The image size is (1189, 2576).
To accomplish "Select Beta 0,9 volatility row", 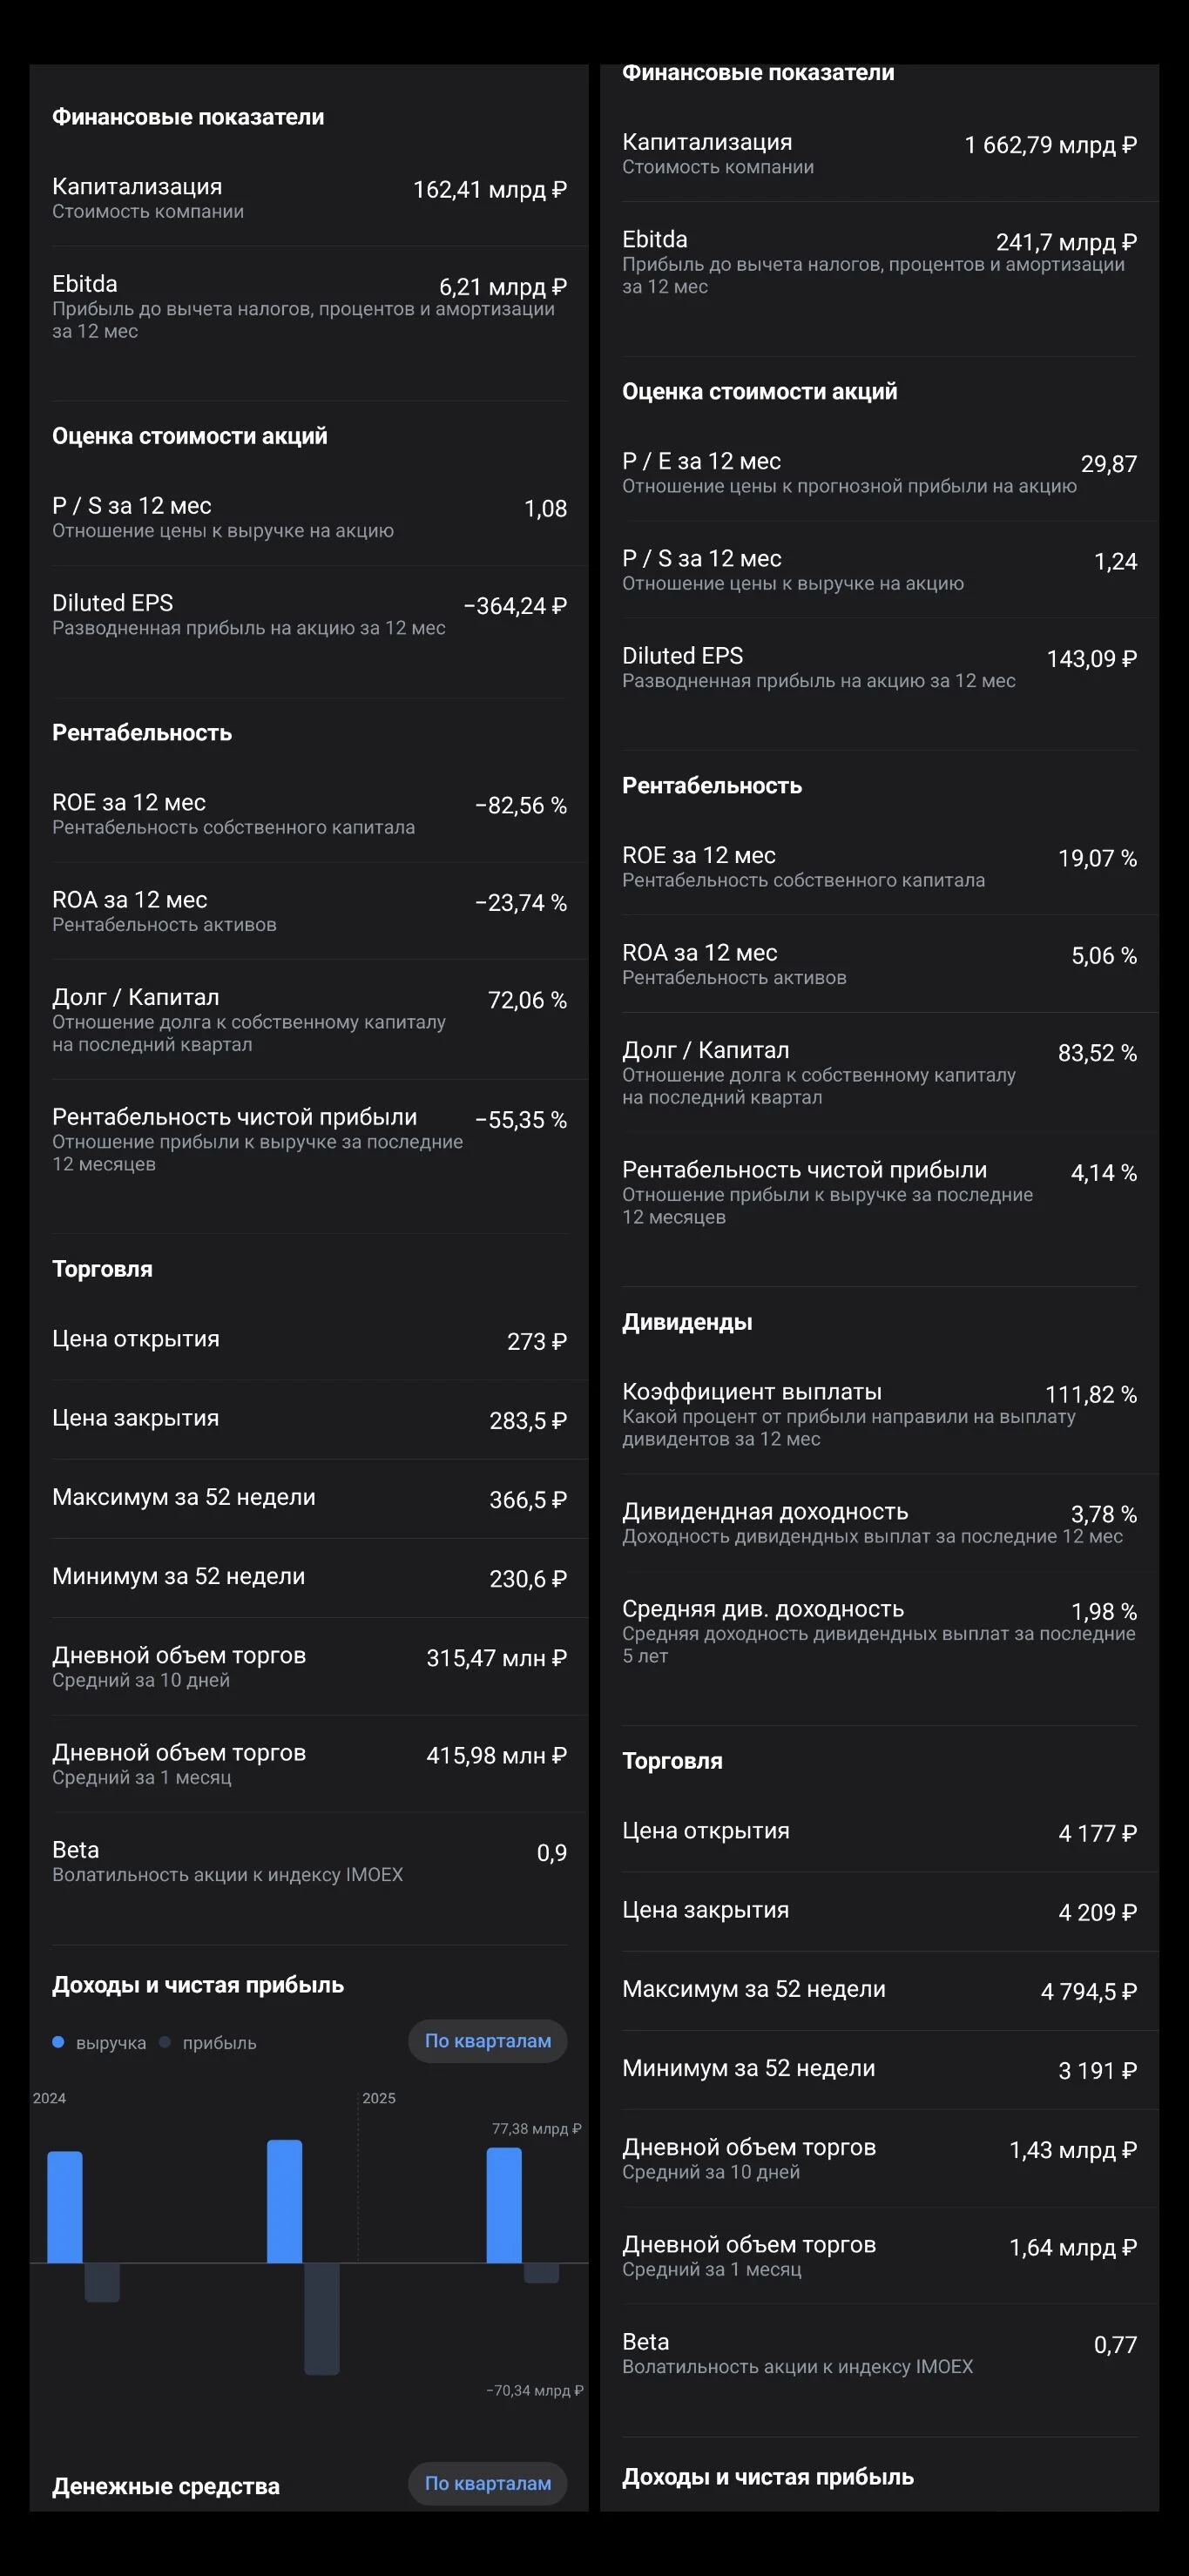I will (309, 1861).
